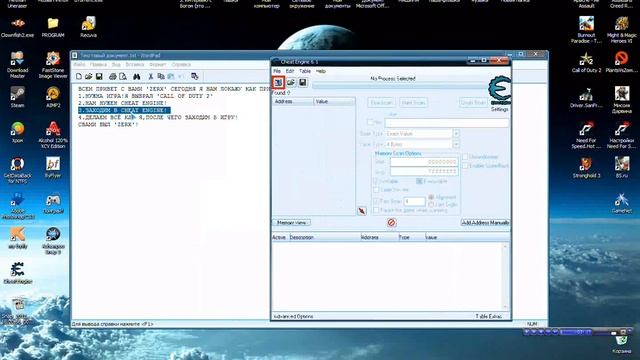Click the scan value input field
The image size is (640, 360).
pyautogui.click(x=447, y=122)
